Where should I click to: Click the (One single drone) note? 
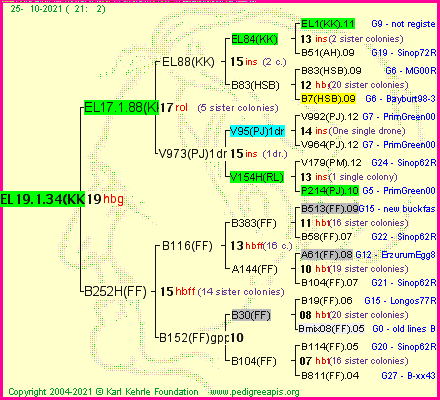(367, 131)
